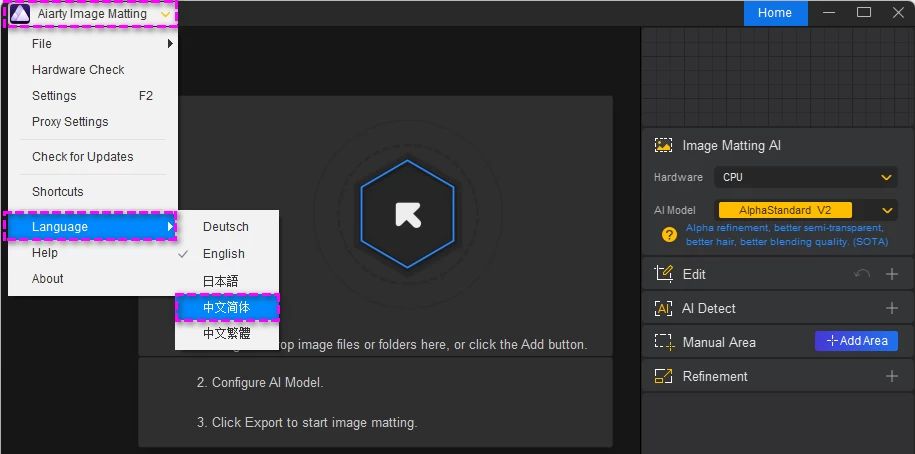Open the Help menu item
915x454 pixels.
(93, 253)
